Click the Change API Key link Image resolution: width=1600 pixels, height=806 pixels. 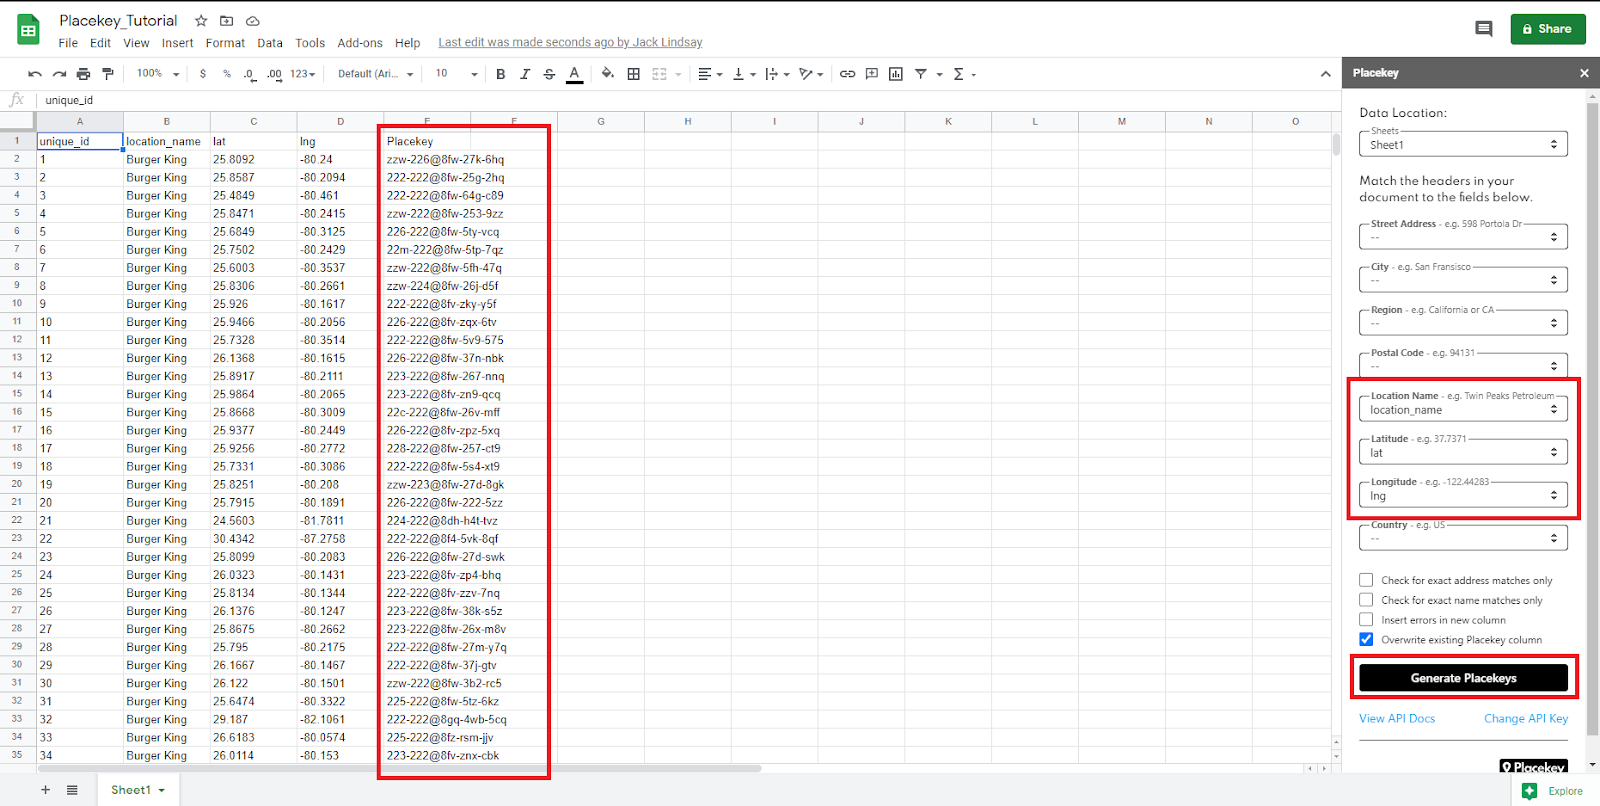(x=1526, y=719)
